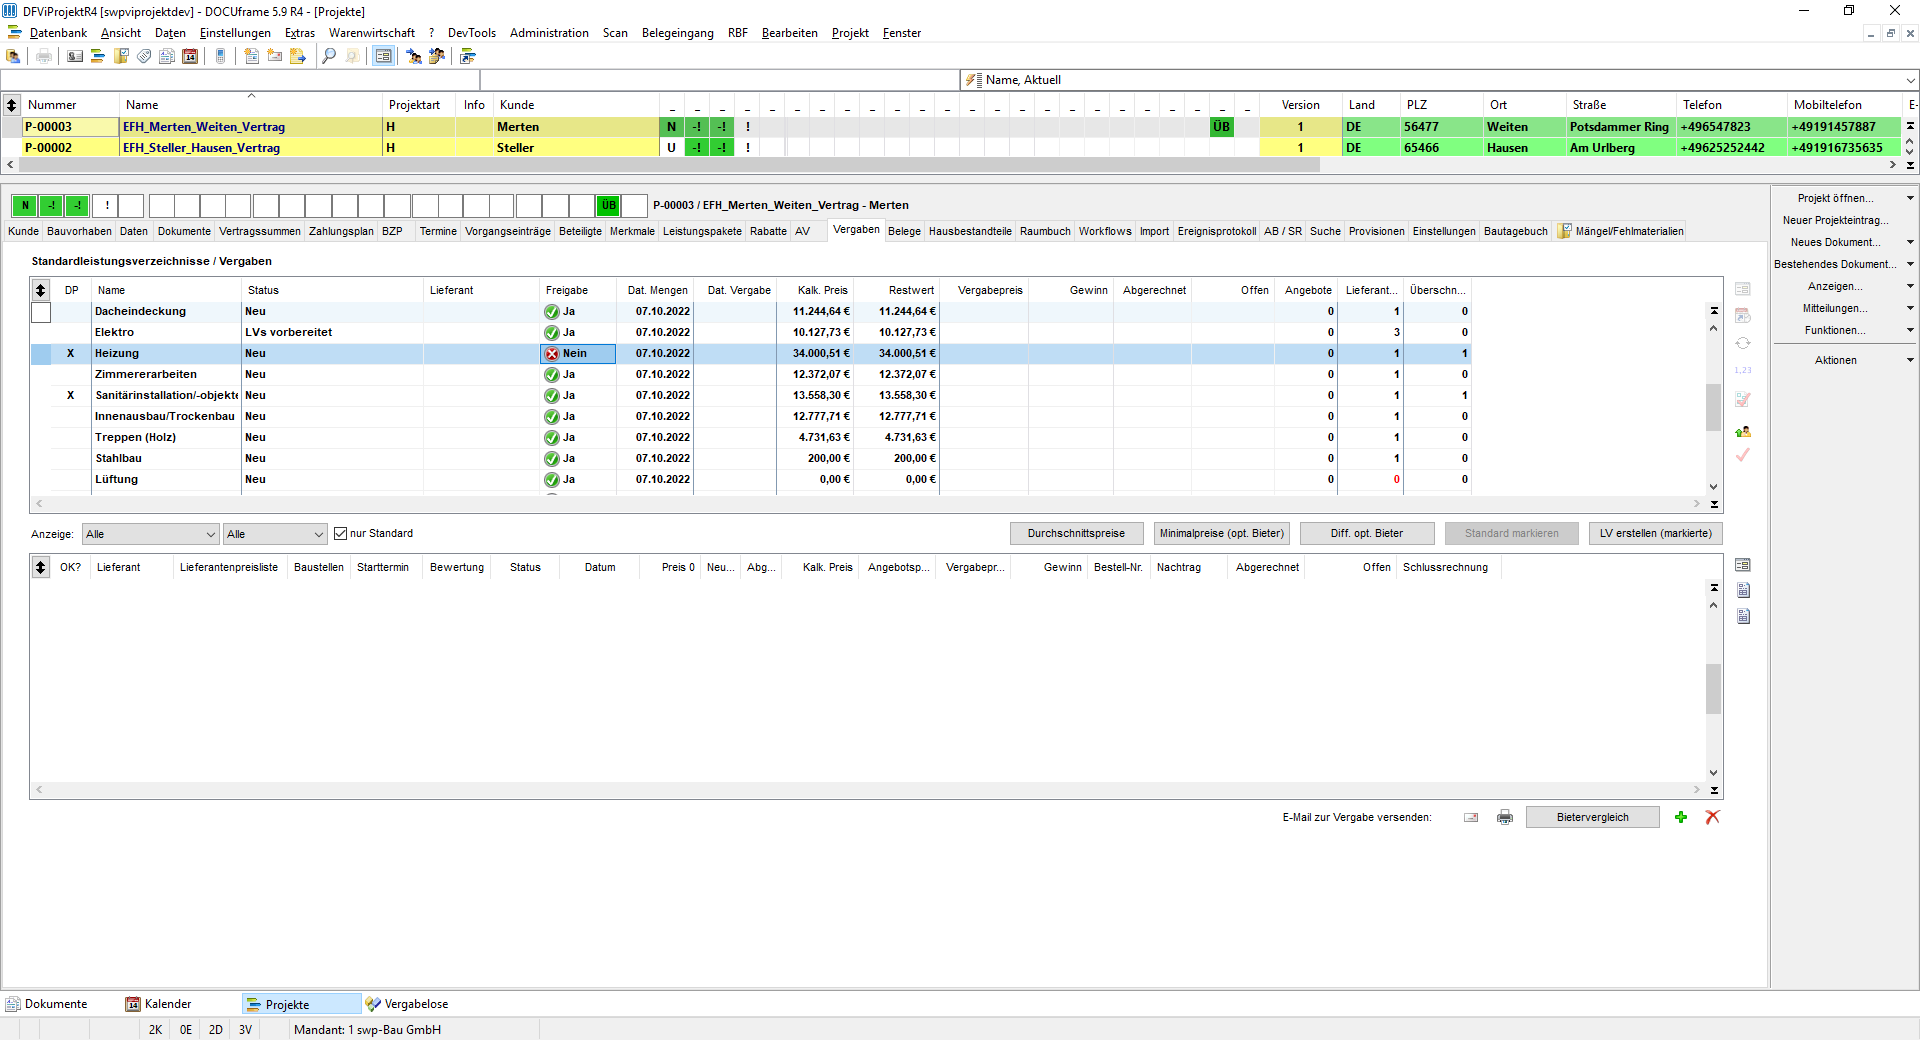Open the calendar icon in the toolbar
This screenshot has height=1040, width=1920.
(190, 56)
